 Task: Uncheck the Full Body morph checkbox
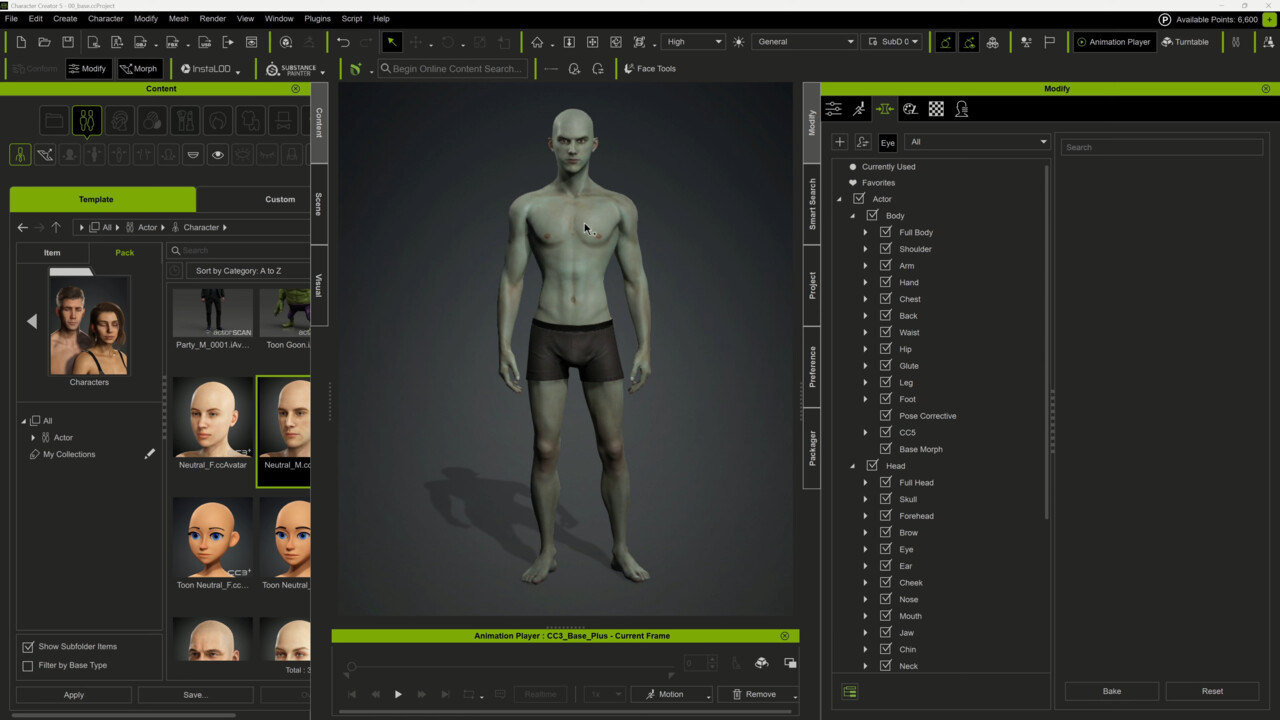tap(885, 232)
